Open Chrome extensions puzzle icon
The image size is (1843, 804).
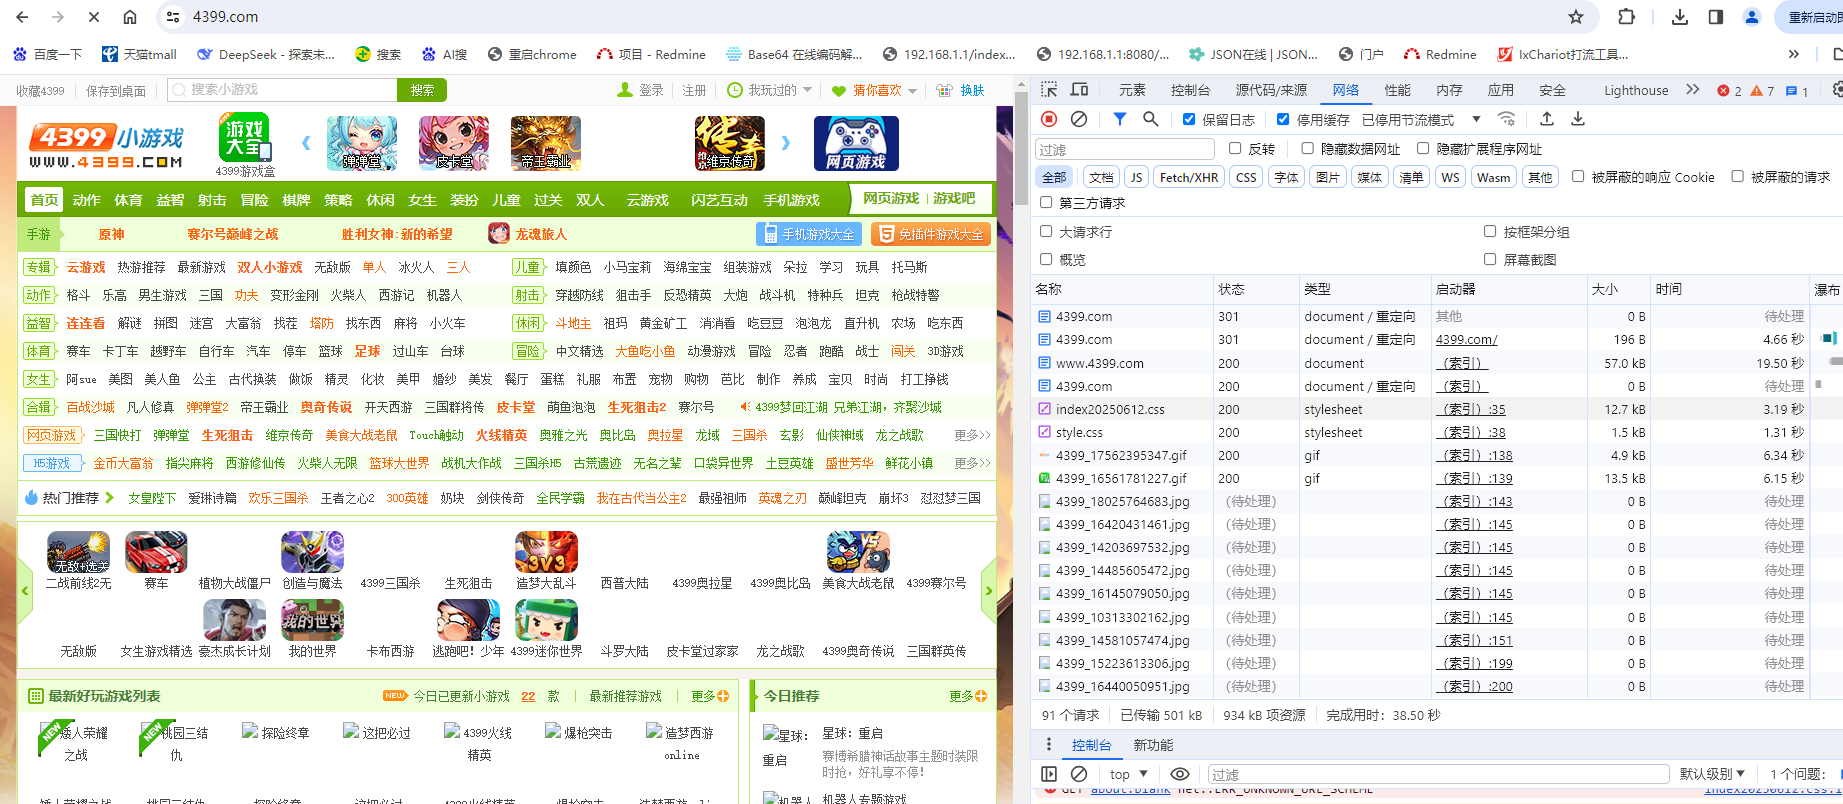[1627, 17]
